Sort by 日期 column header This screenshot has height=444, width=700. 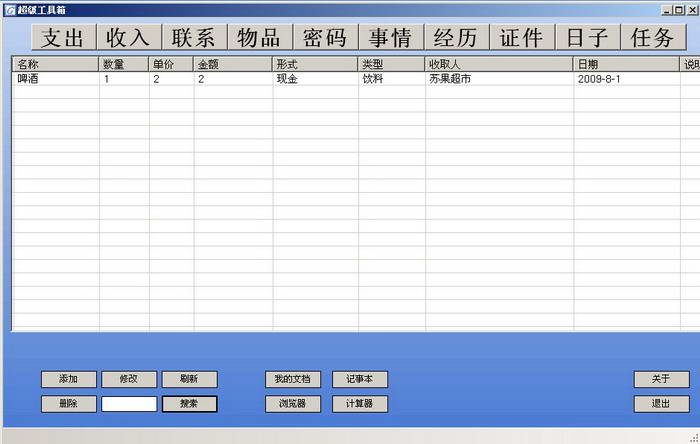[x=626, y=64]
